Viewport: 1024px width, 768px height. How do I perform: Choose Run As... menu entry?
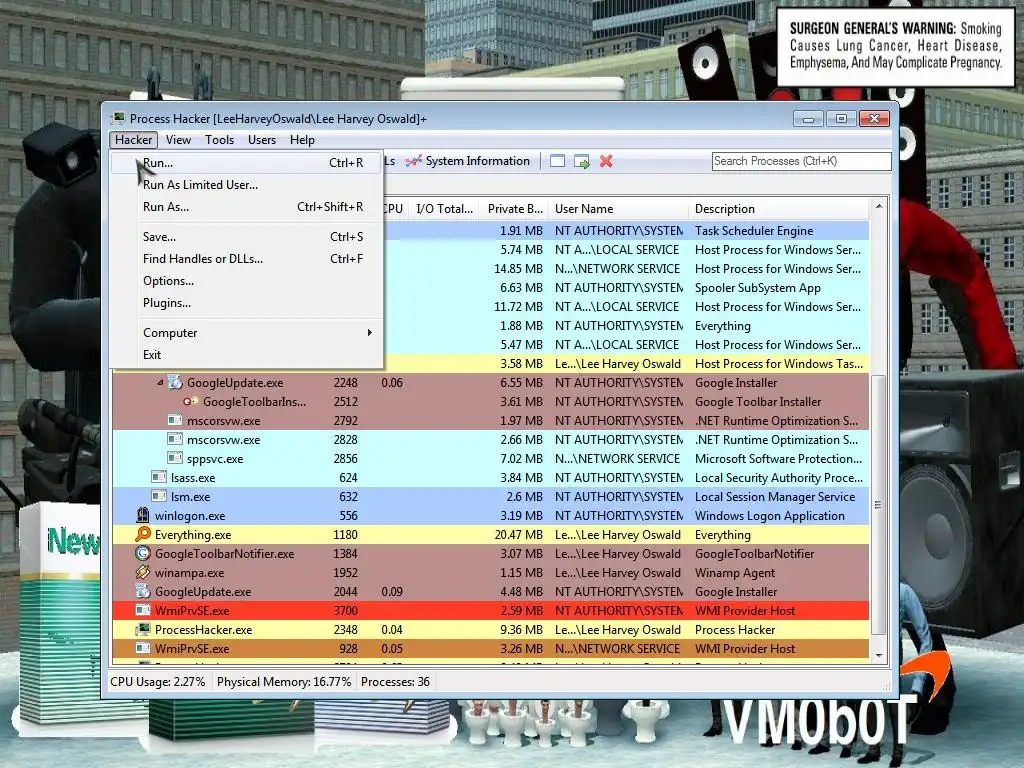(x=247, y=207)
